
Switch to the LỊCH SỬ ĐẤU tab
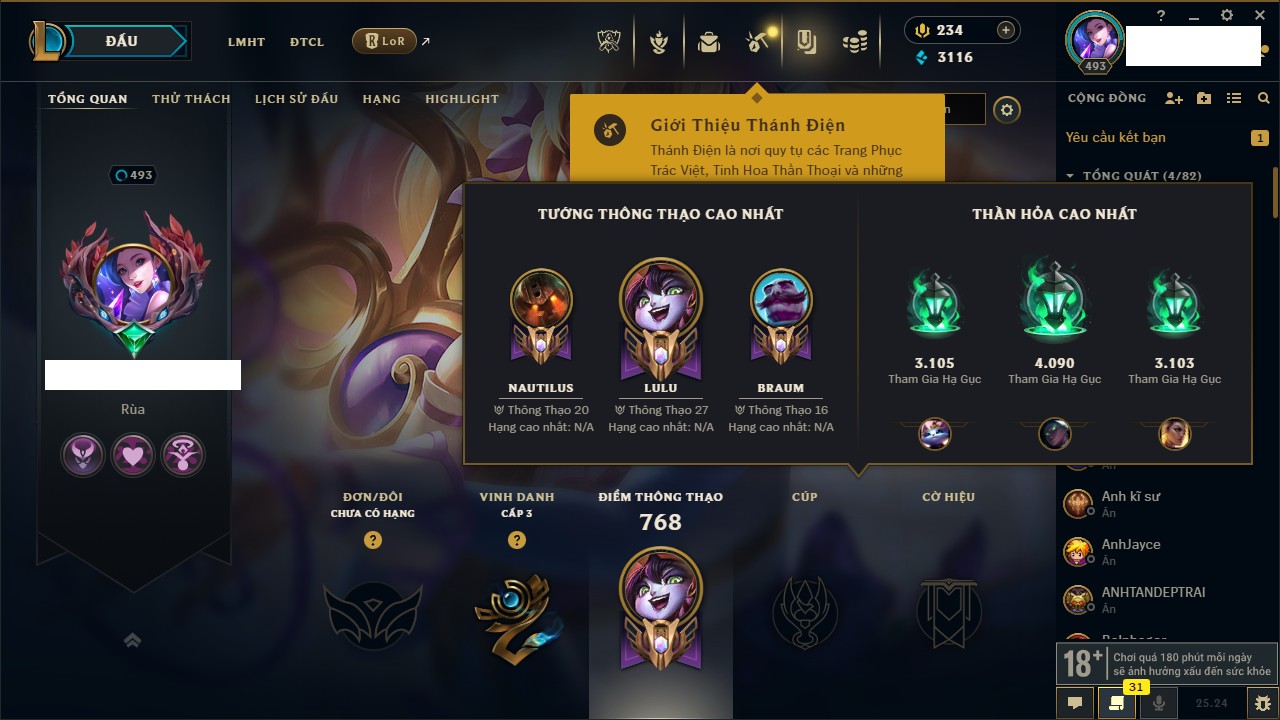coord(296,99)
